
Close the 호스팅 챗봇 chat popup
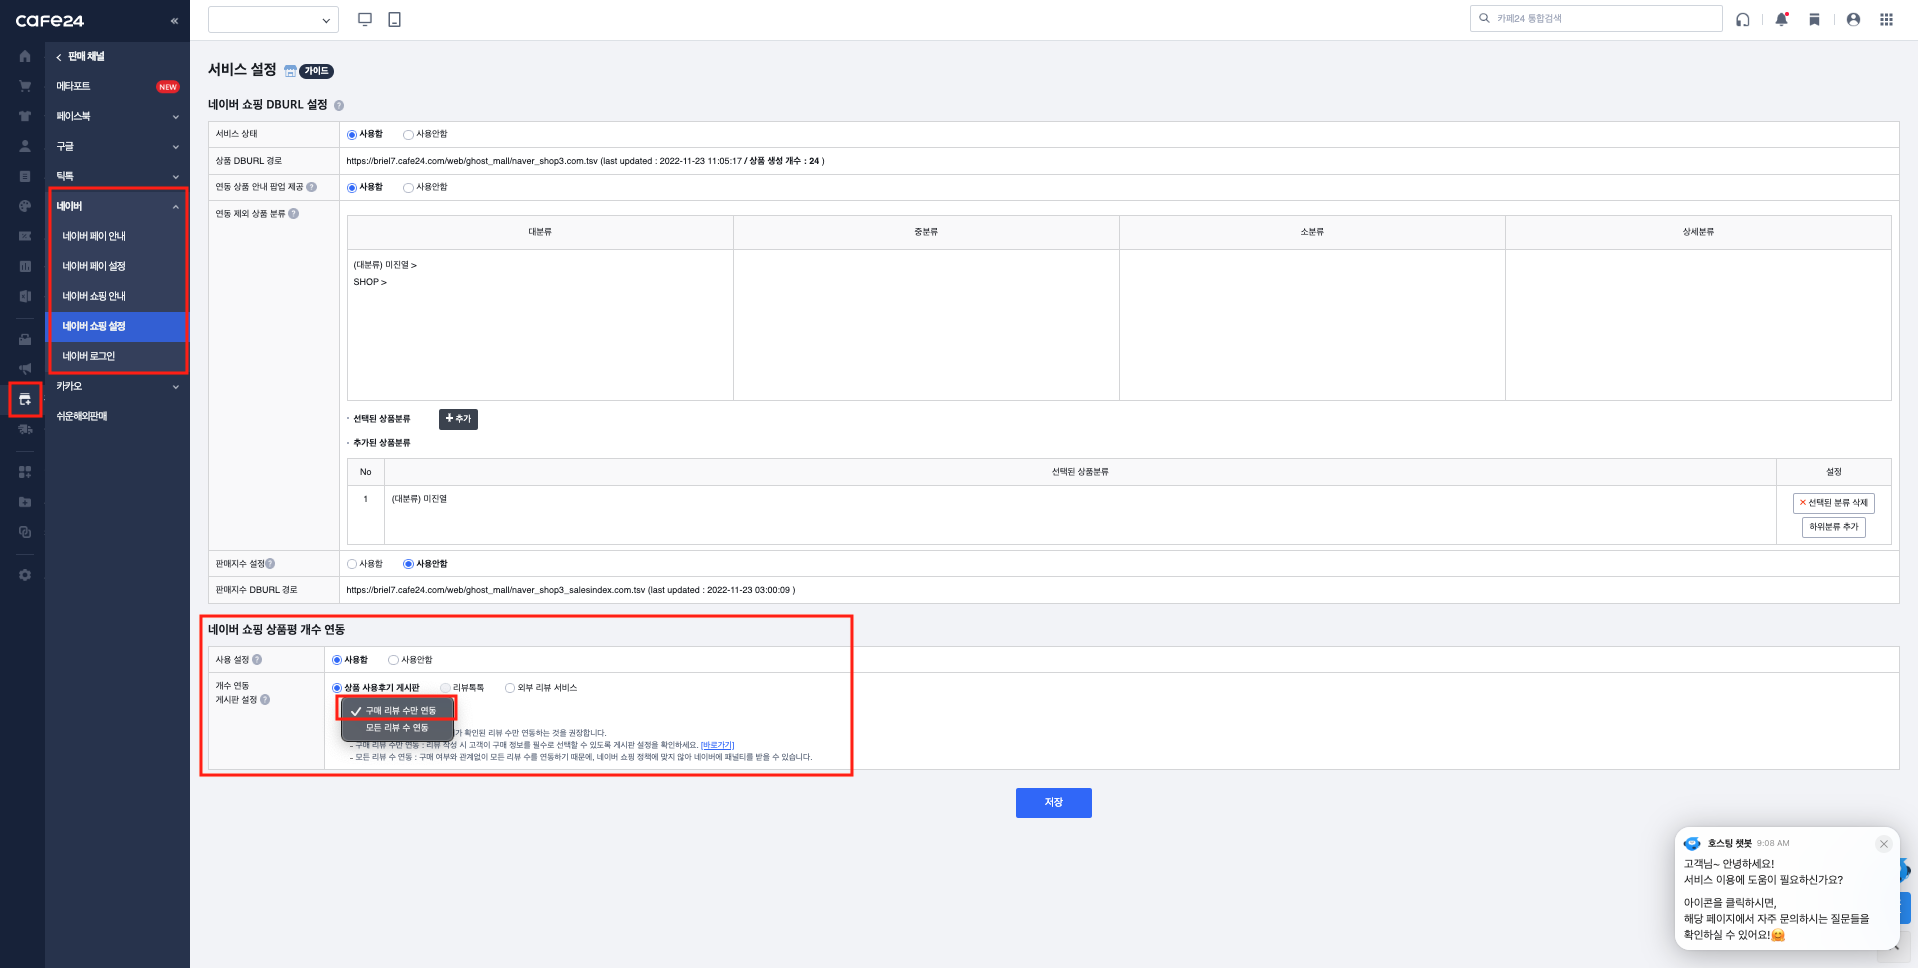pyautogui.click(x=1884, y=844)
